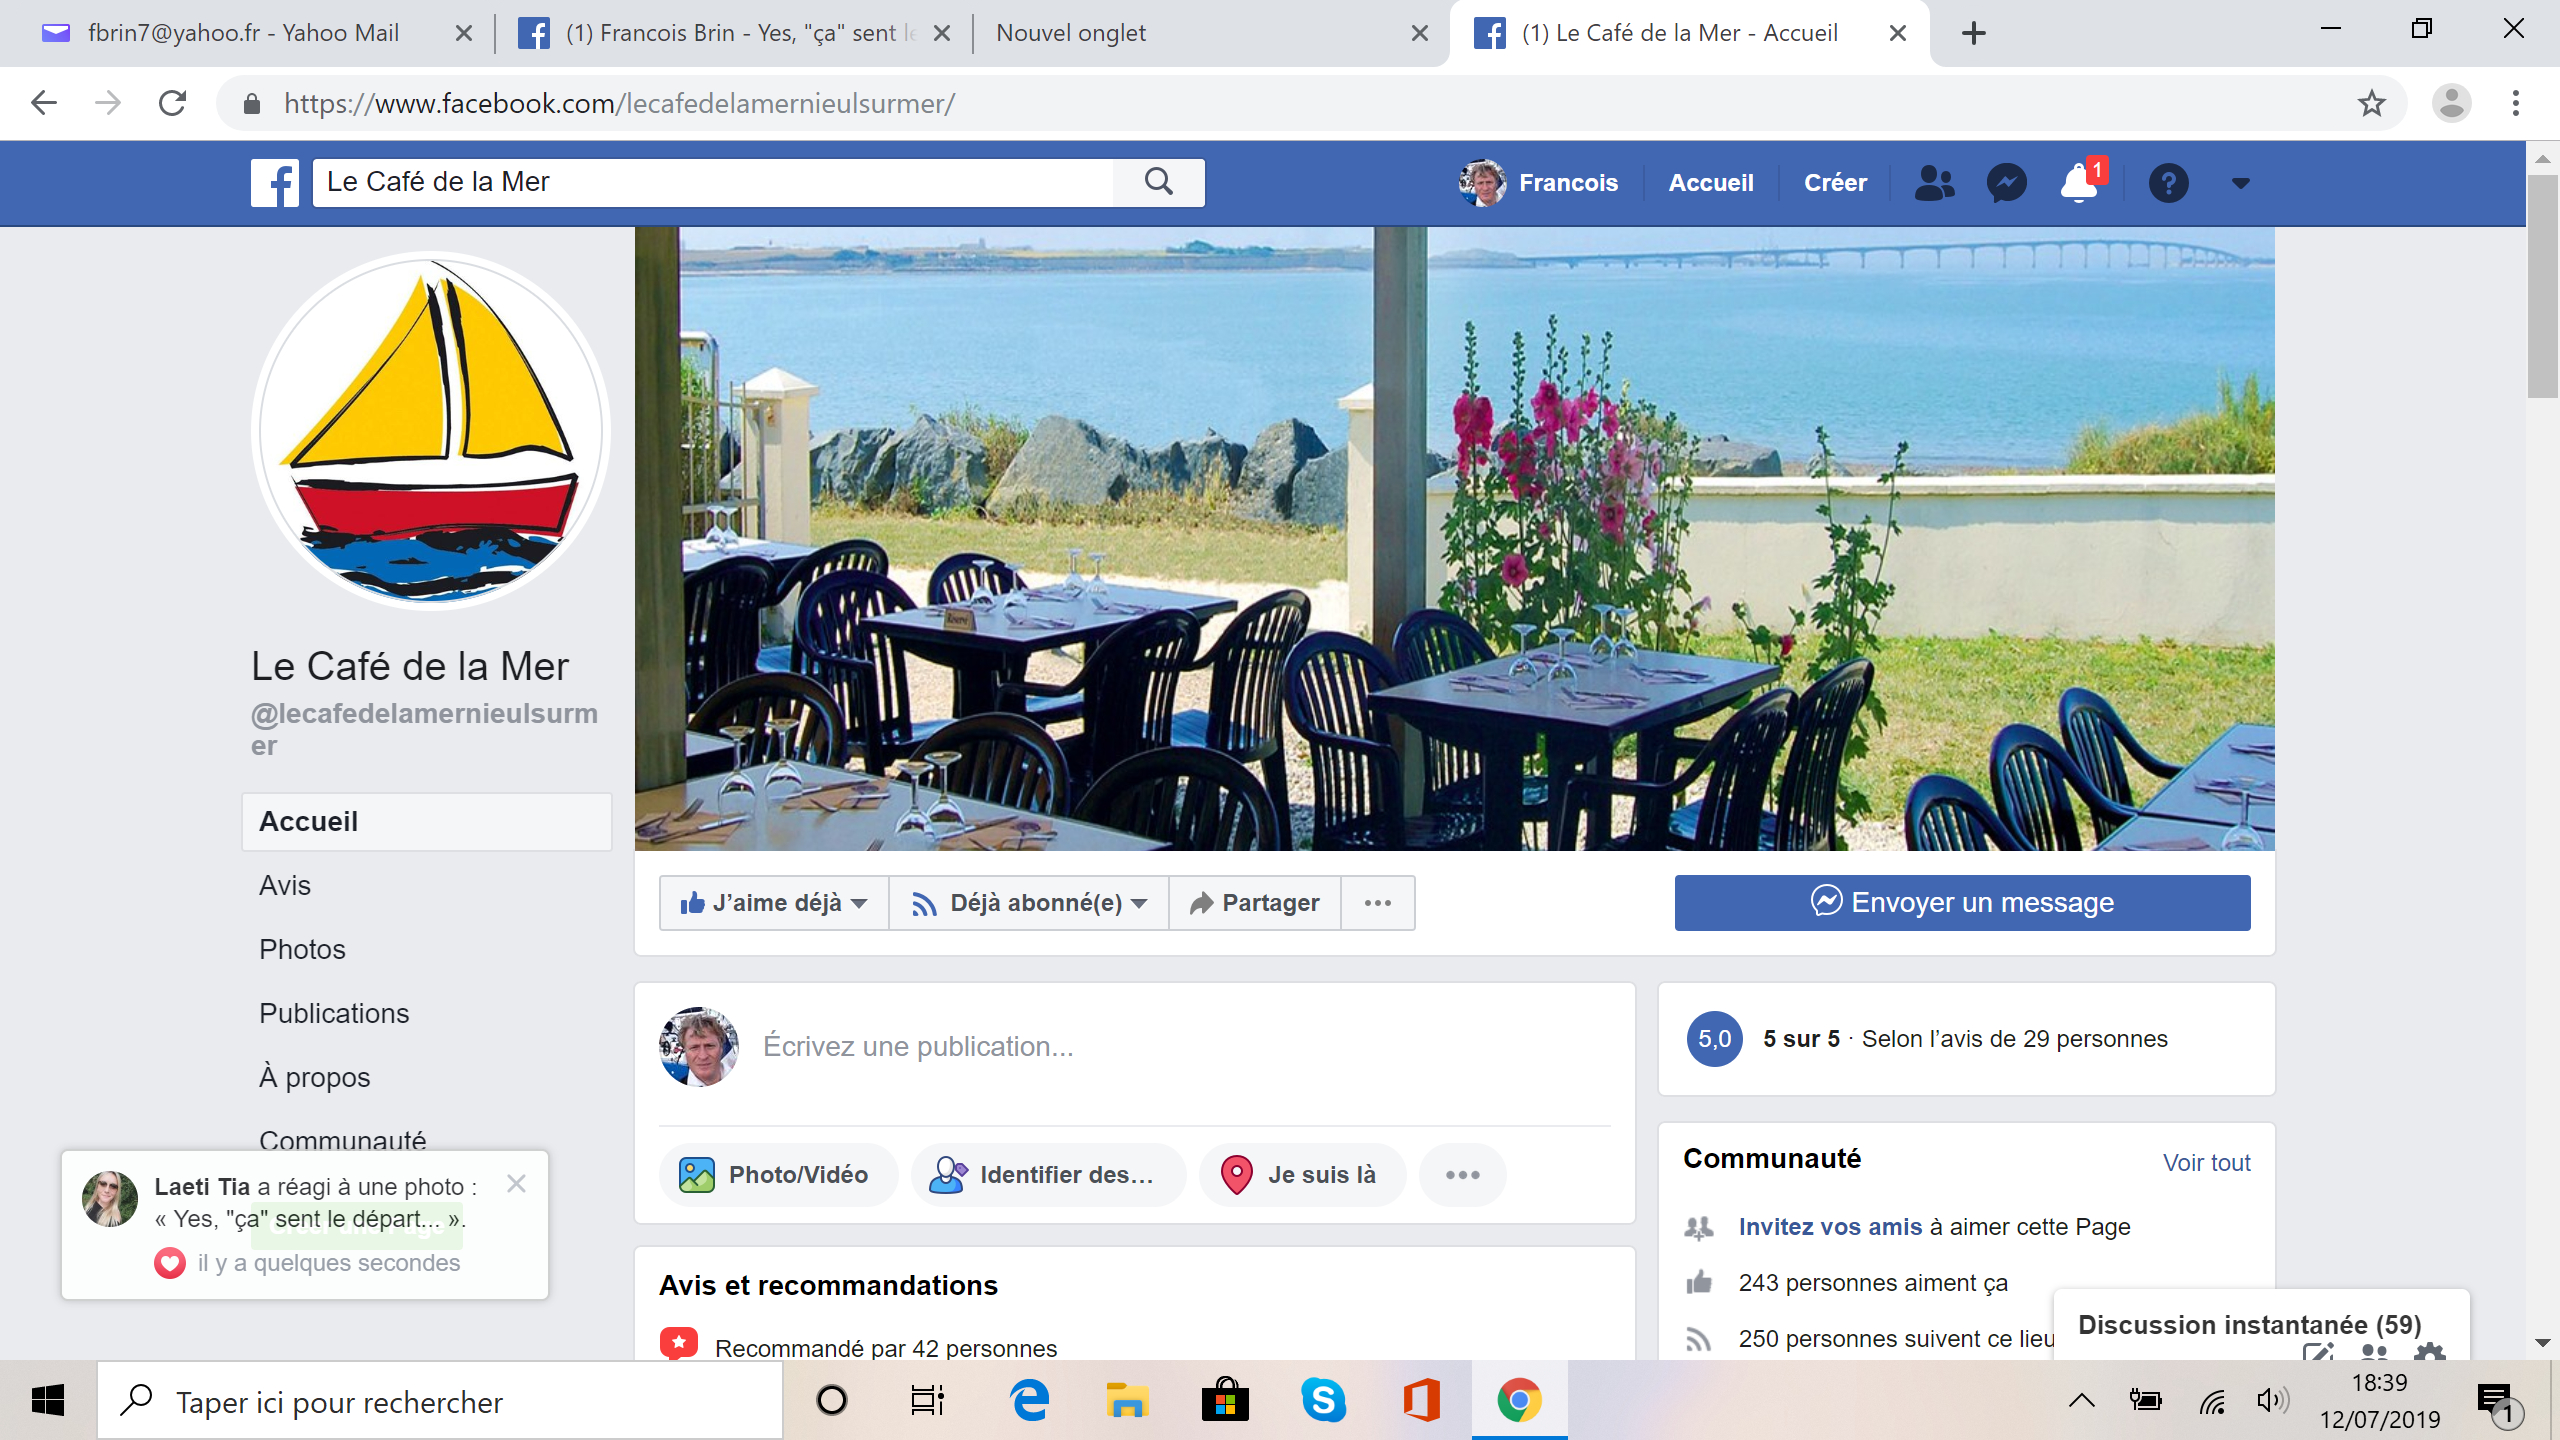Select À propos in page sidebar

coord(315,1077)
